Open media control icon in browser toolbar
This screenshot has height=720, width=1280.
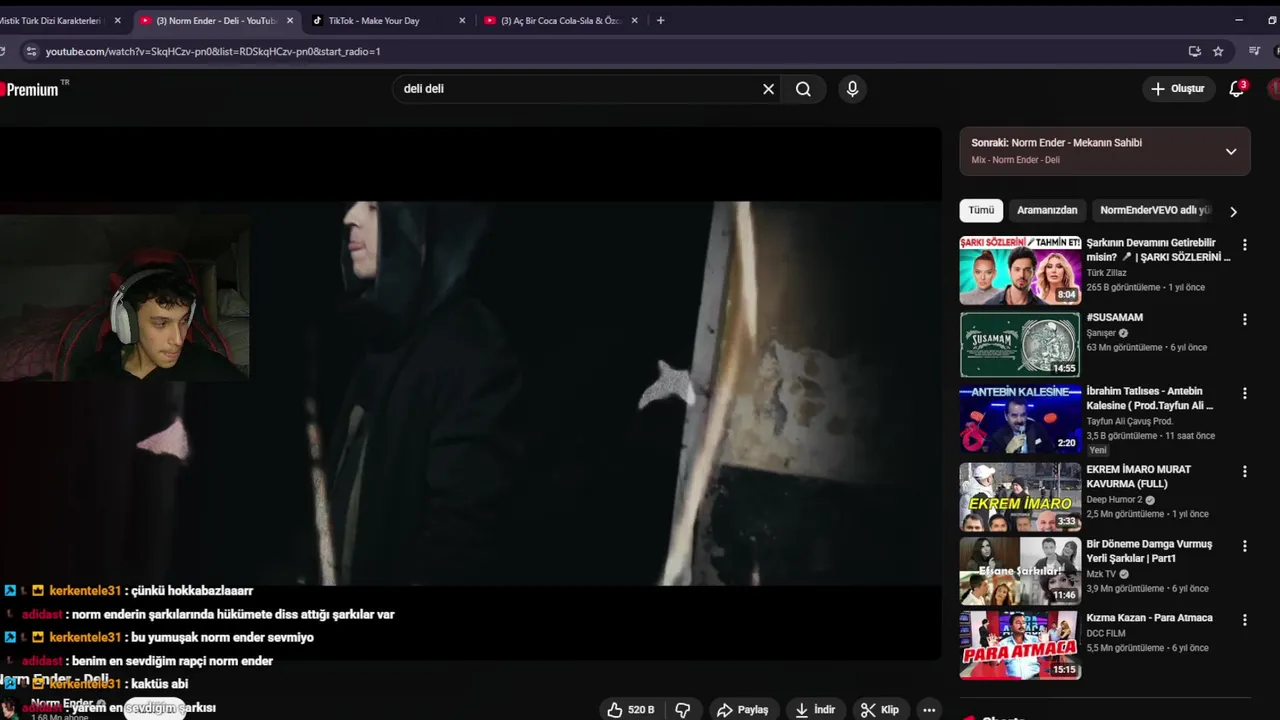coord(1255,51)
